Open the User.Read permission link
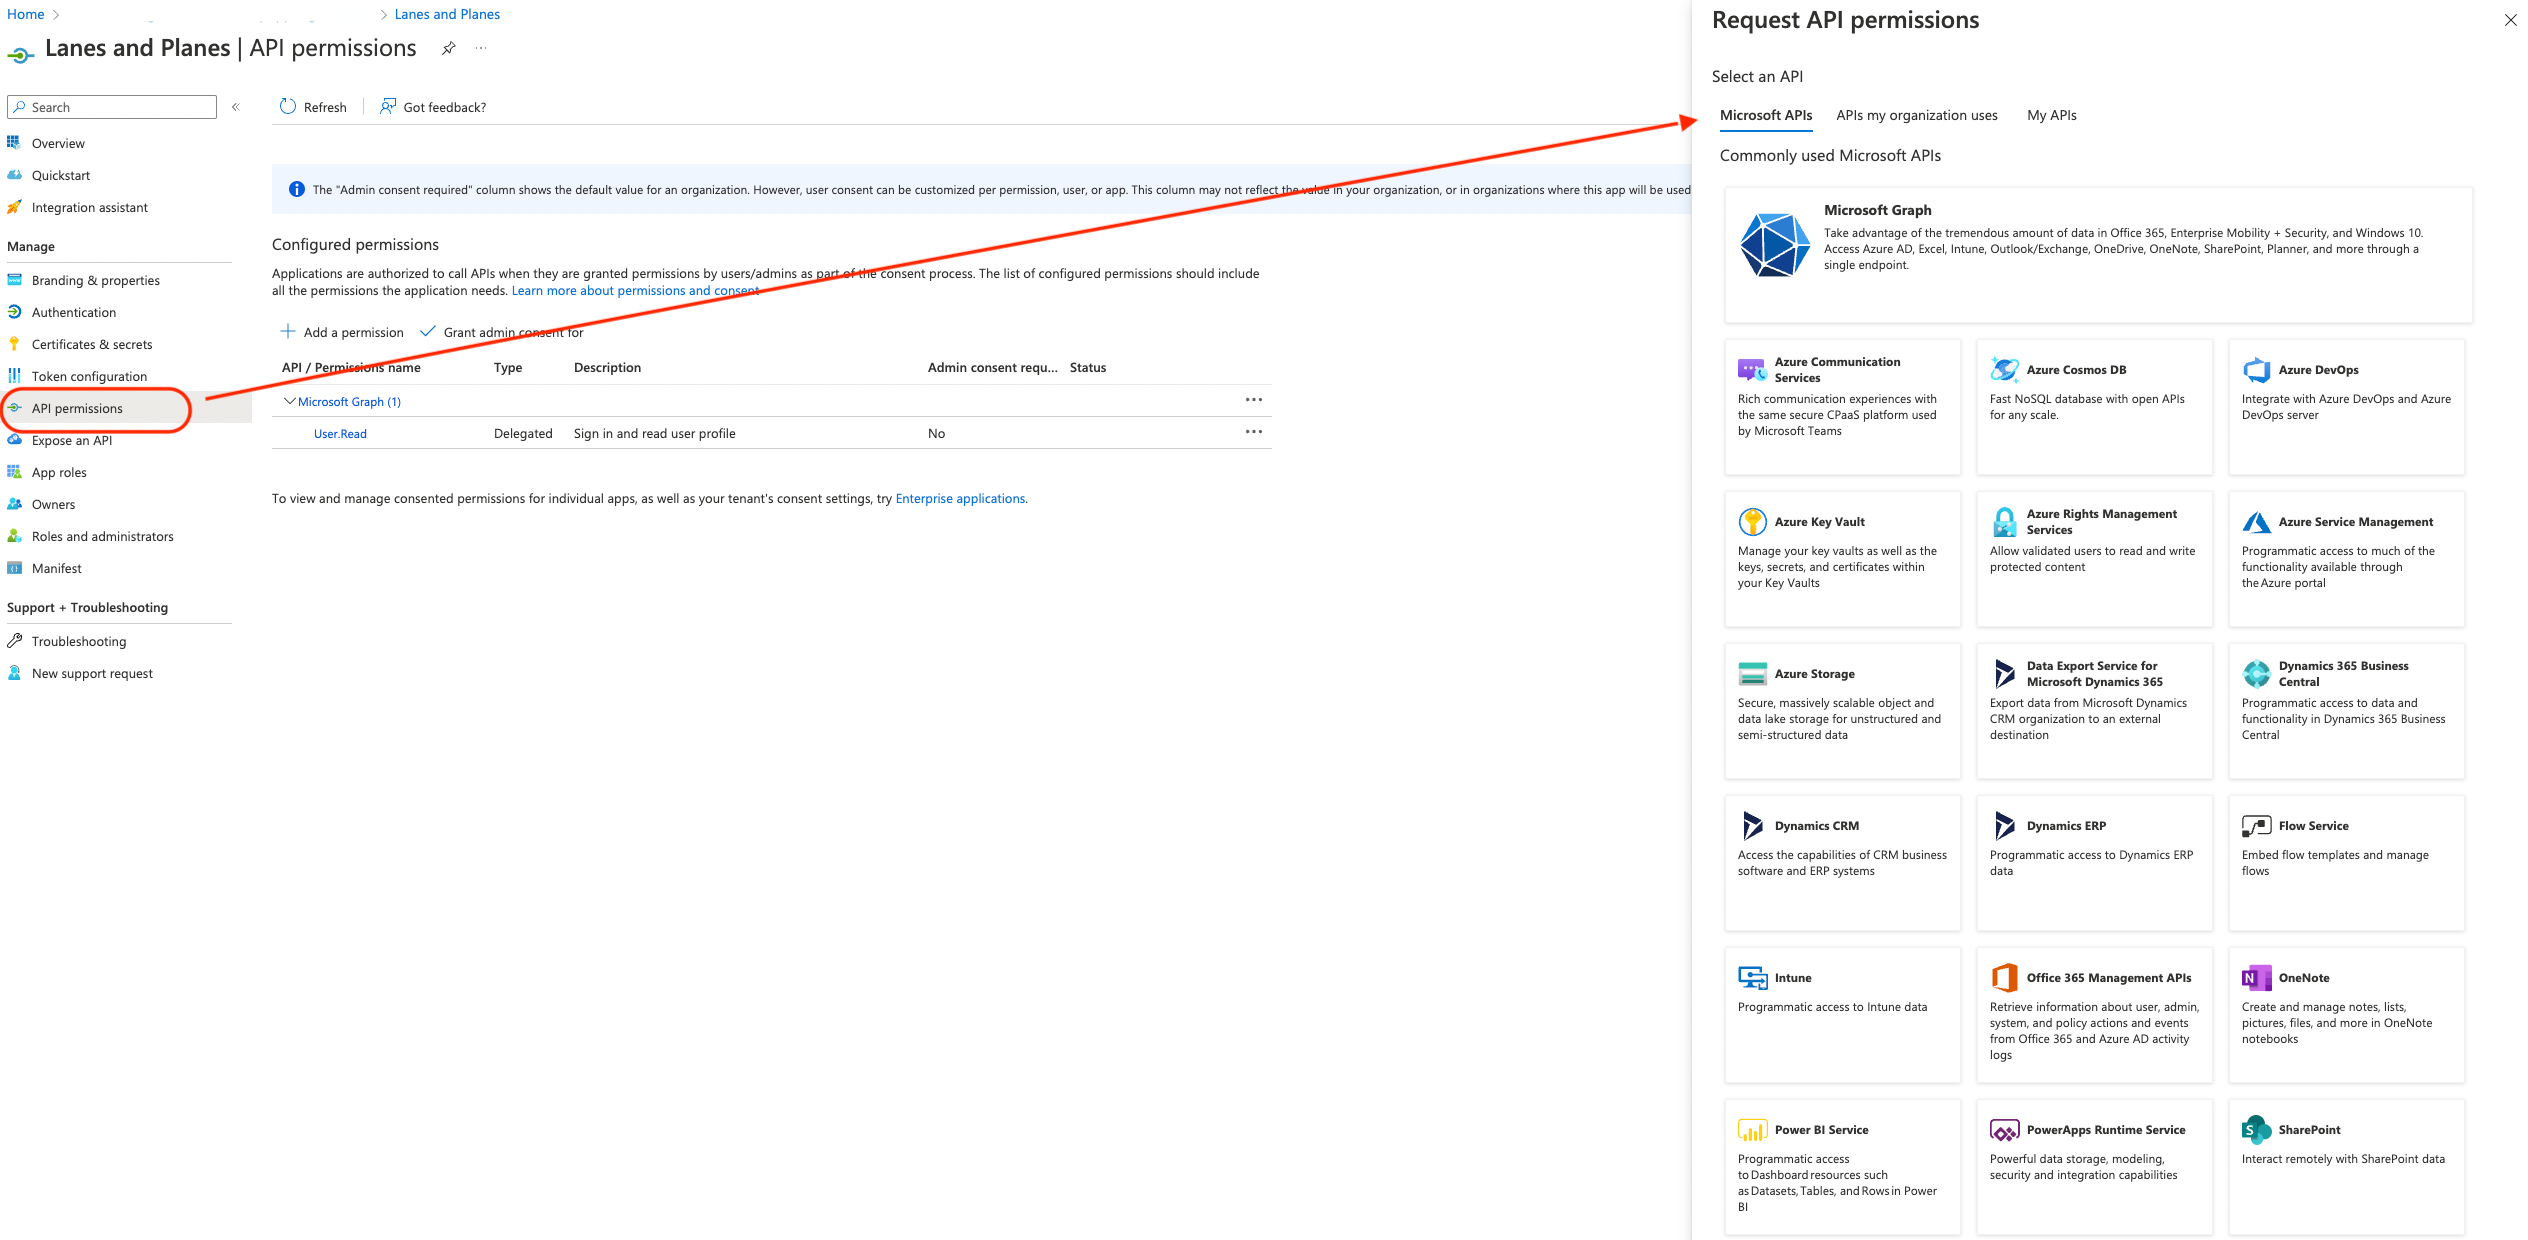The height and width of the screenshot is (1240, 2528). (x=340, y=434)
